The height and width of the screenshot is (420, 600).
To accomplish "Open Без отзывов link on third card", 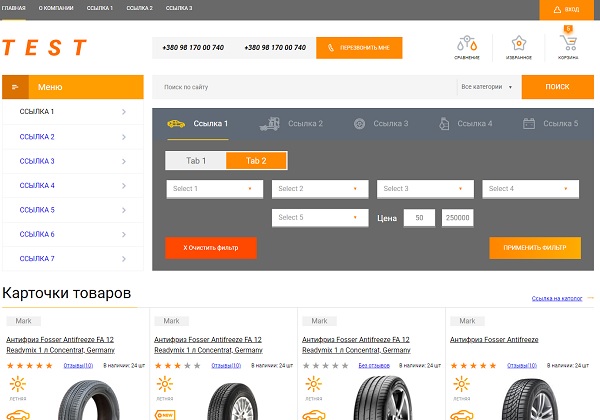I will pyautogui.click(x=374, y=366).
